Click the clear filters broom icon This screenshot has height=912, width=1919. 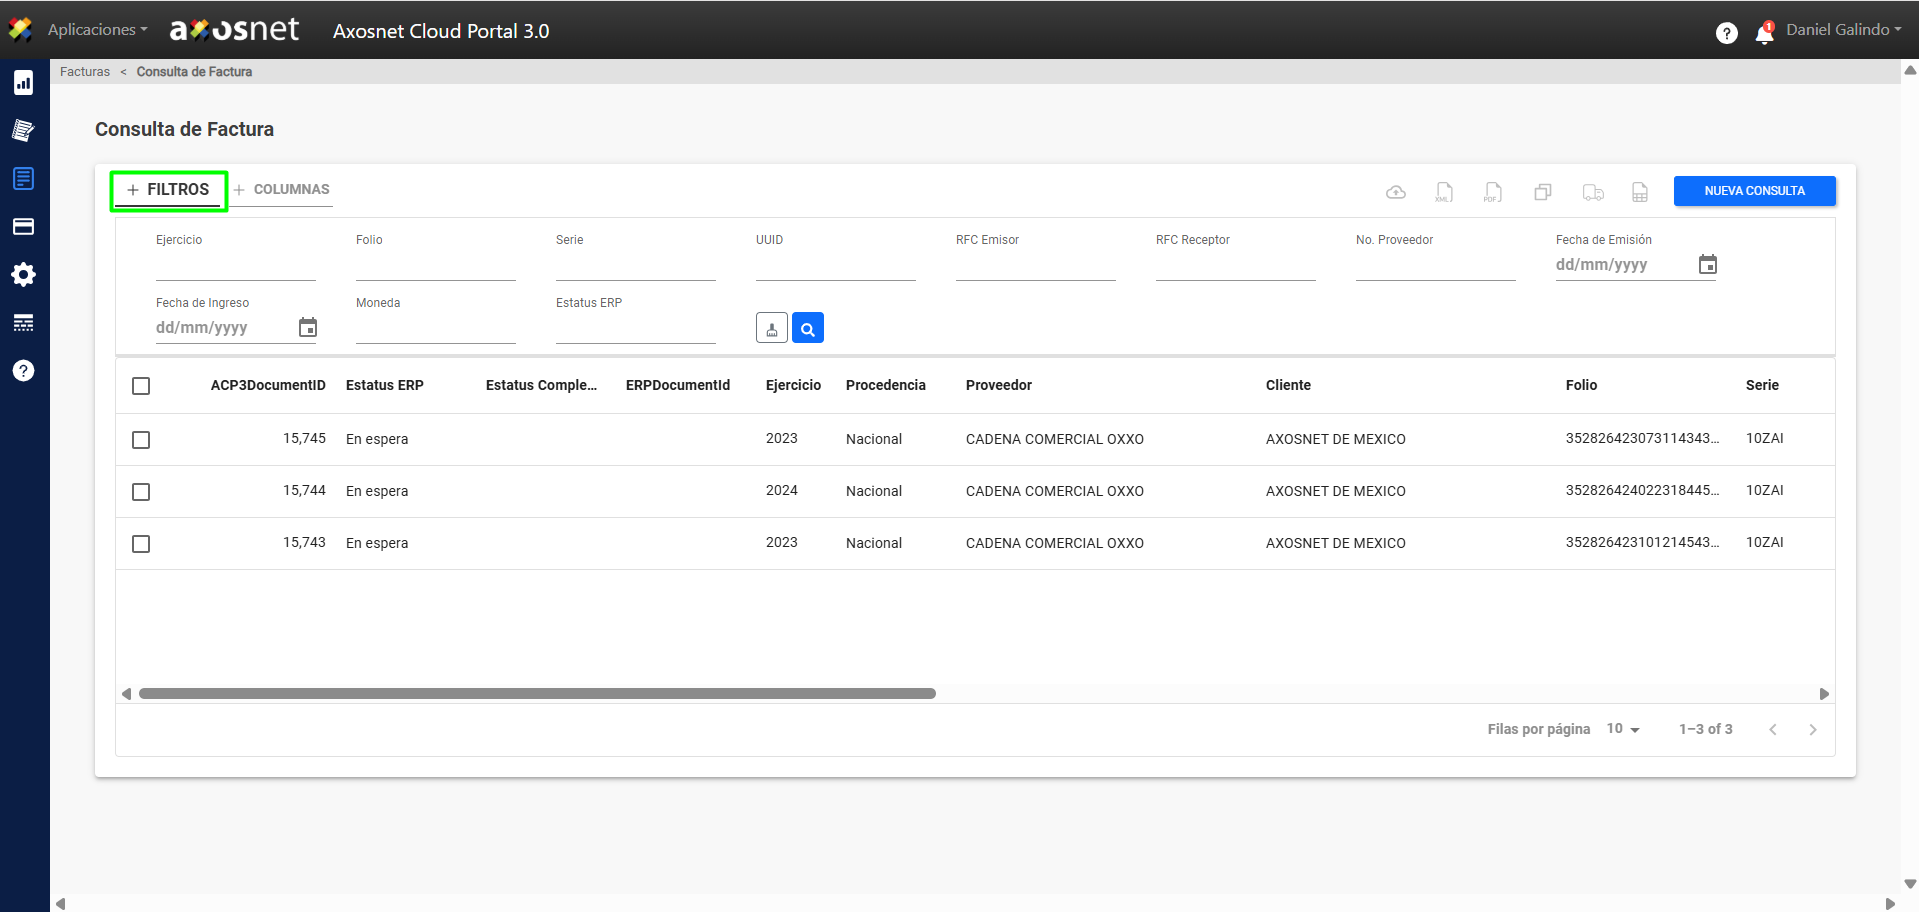click(772, 328)
